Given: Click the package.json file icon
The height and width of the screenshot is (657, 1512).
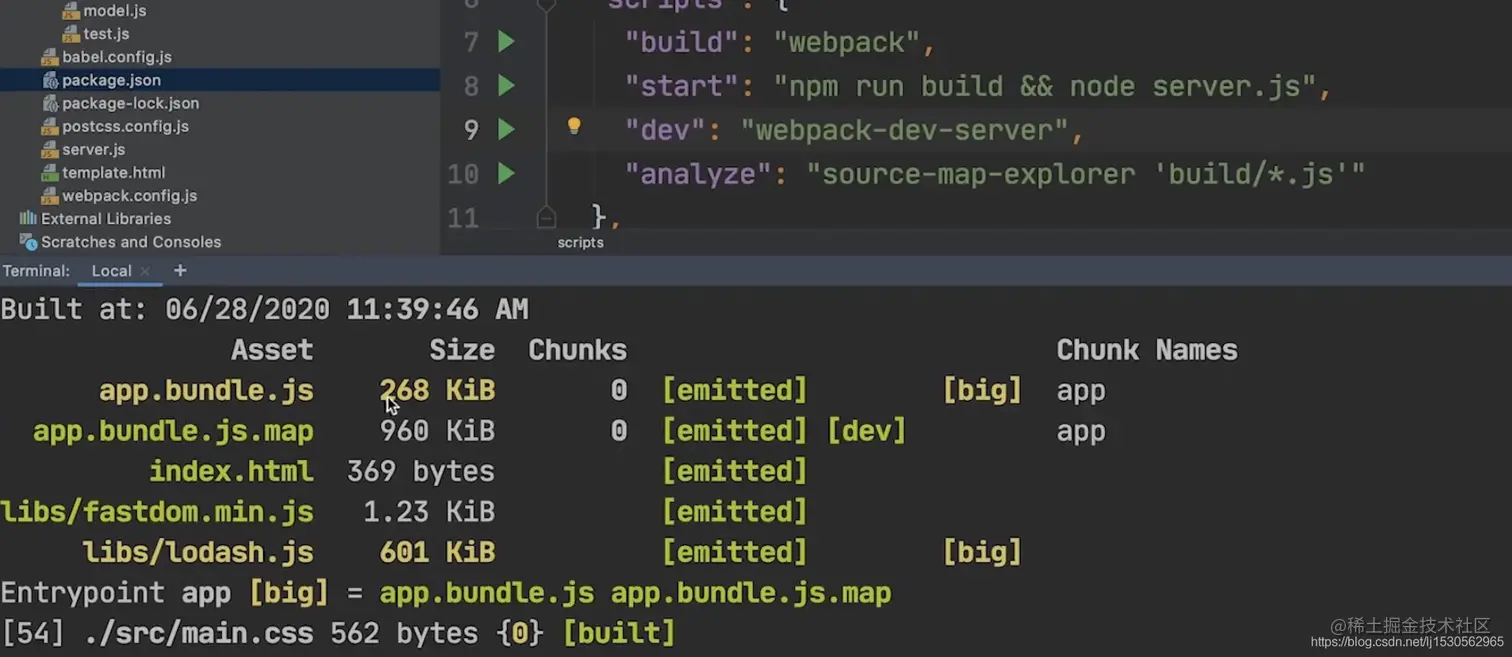Looking at the screenshot, I should 49,80.
